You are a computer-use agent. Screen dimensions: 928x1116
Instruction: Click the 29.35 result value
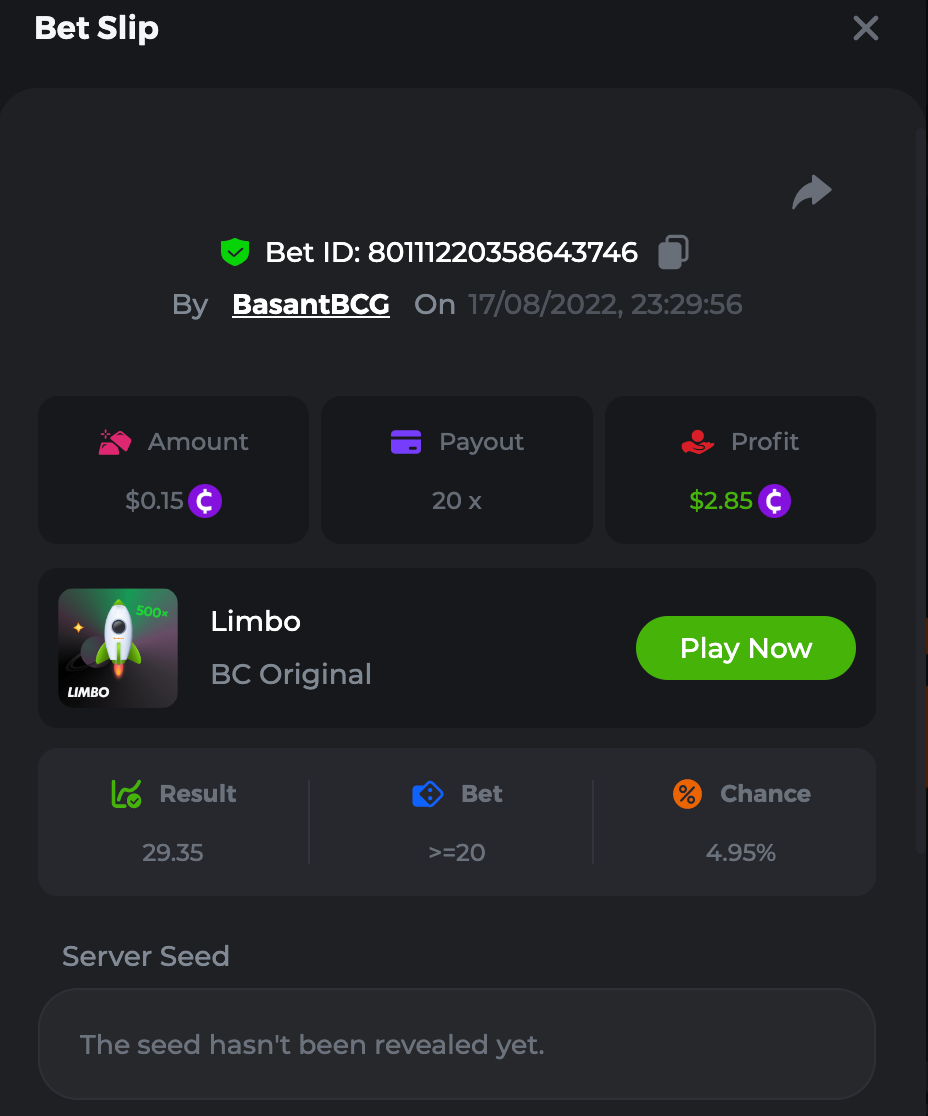tap(173, 852)
